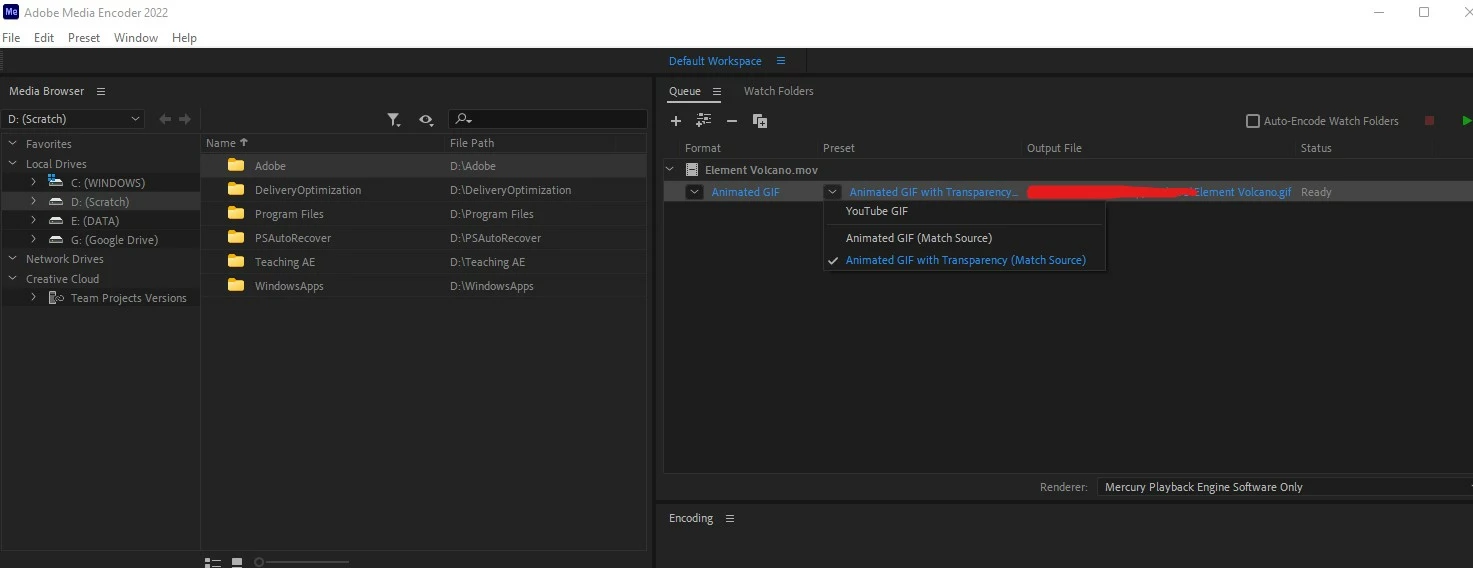Click the forward arrow in Media Browser
Screen dimensions: 1473x568
185,119
